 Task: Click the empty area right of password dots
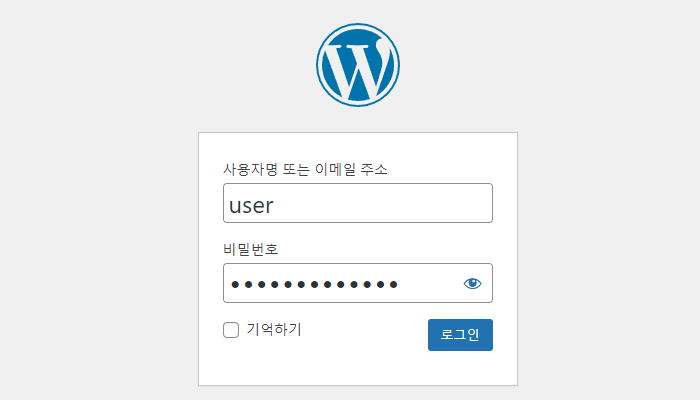click(429, 283)
